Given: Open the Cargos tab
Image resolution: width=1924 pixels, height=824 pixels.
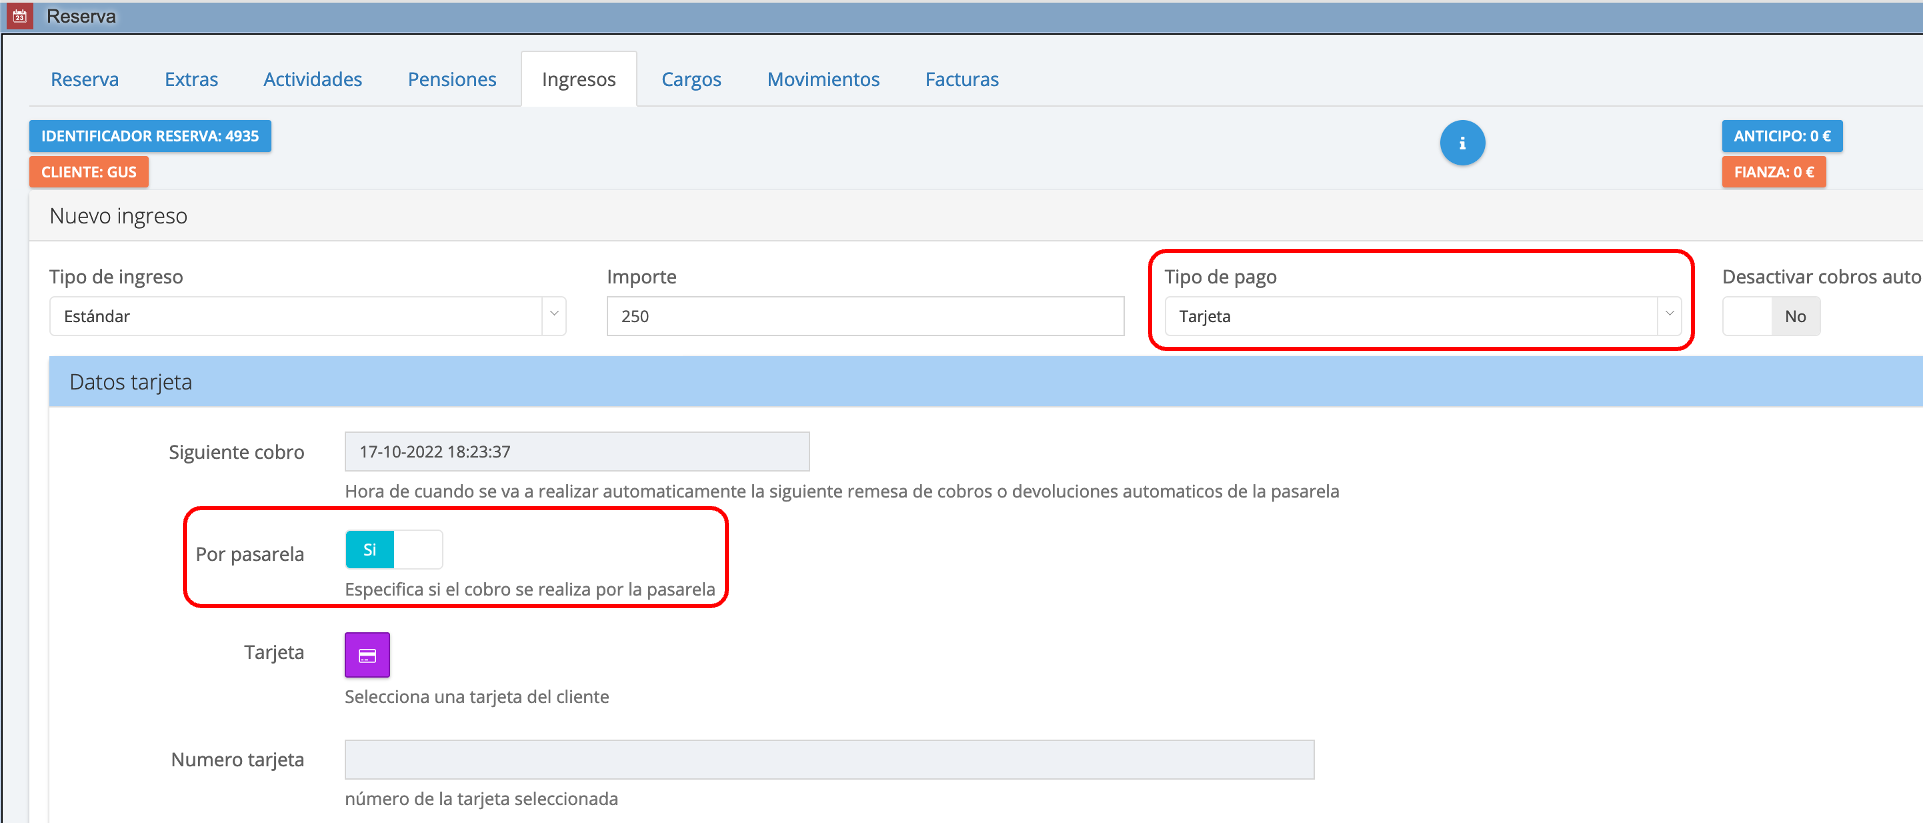Looking at the screenshot, I should tap(691, 79).
